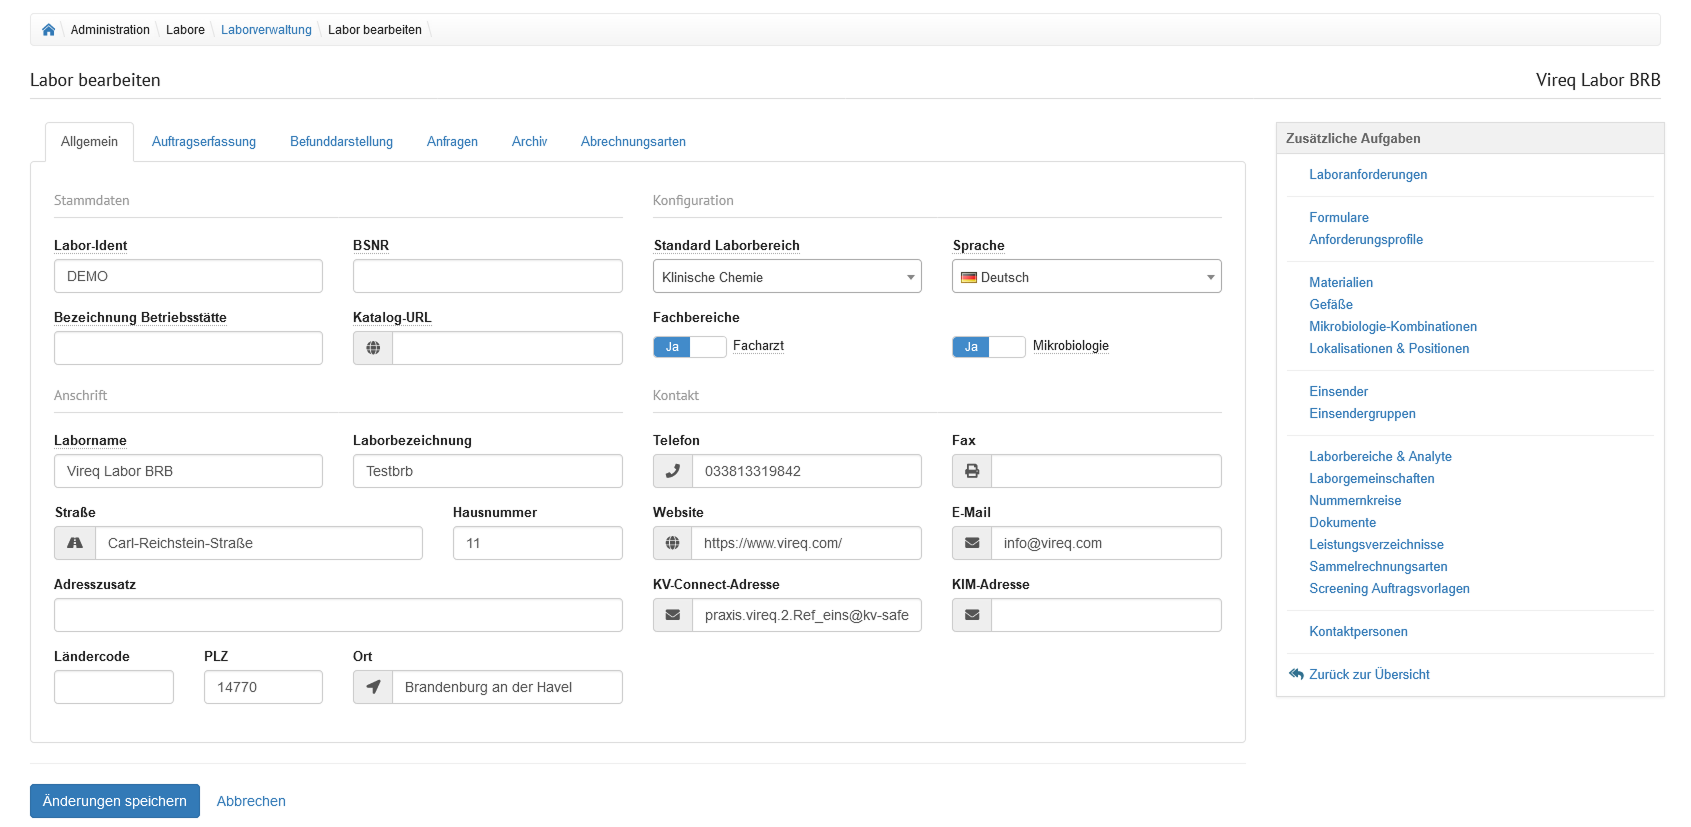Image resolution: width=1691 pixels, height=827 pixels.
Task: Toggle the Facharzt switch
Action: tap(689, 347)
